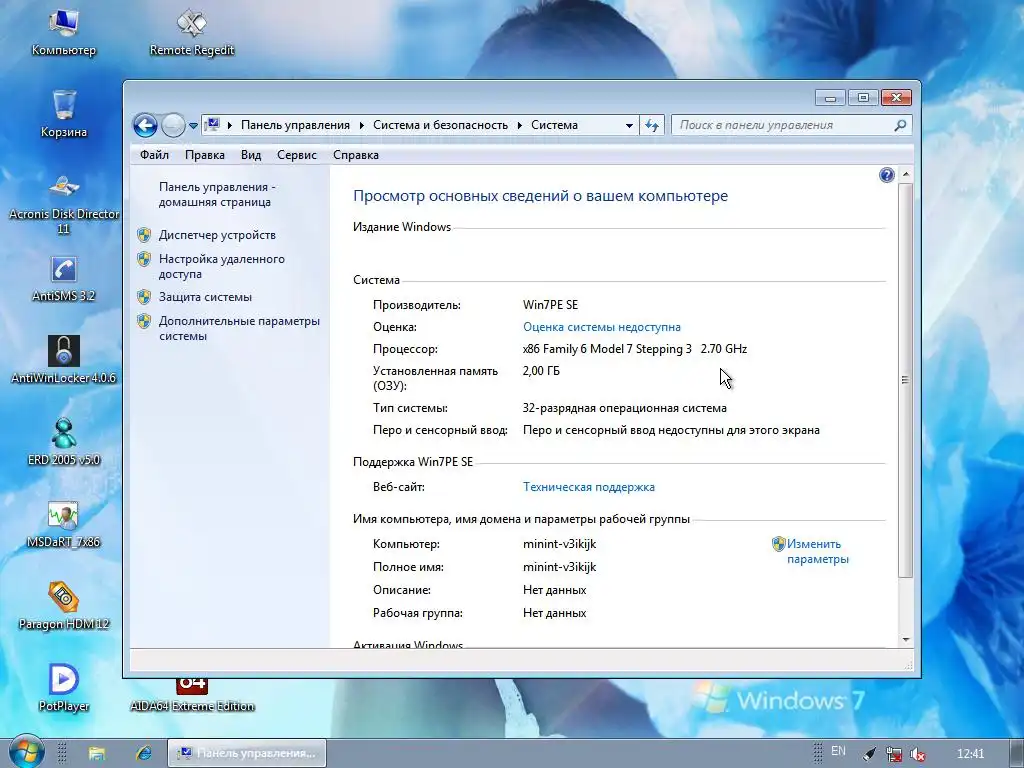Screen dimensions: 1024x768
Task: Expand the address bar history dropdown
Action: [629, 125]
